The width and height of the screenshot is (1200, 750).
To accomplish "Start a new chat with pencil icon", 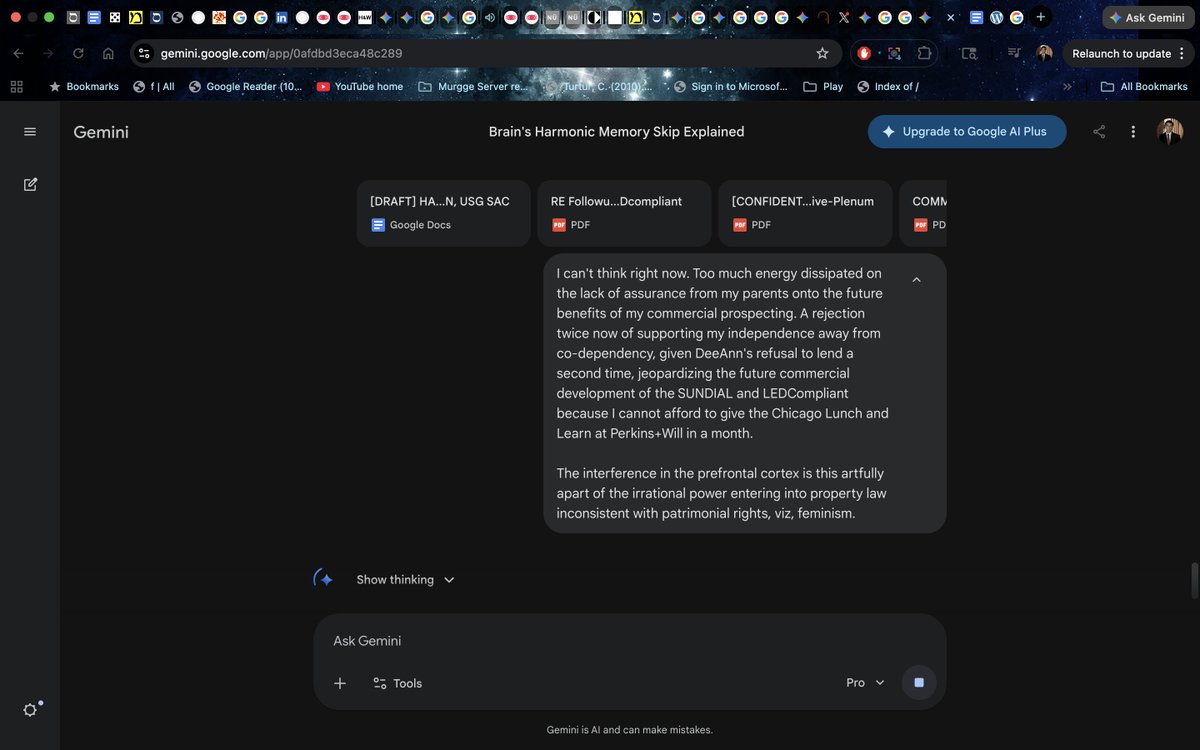I will coord(30,184).
